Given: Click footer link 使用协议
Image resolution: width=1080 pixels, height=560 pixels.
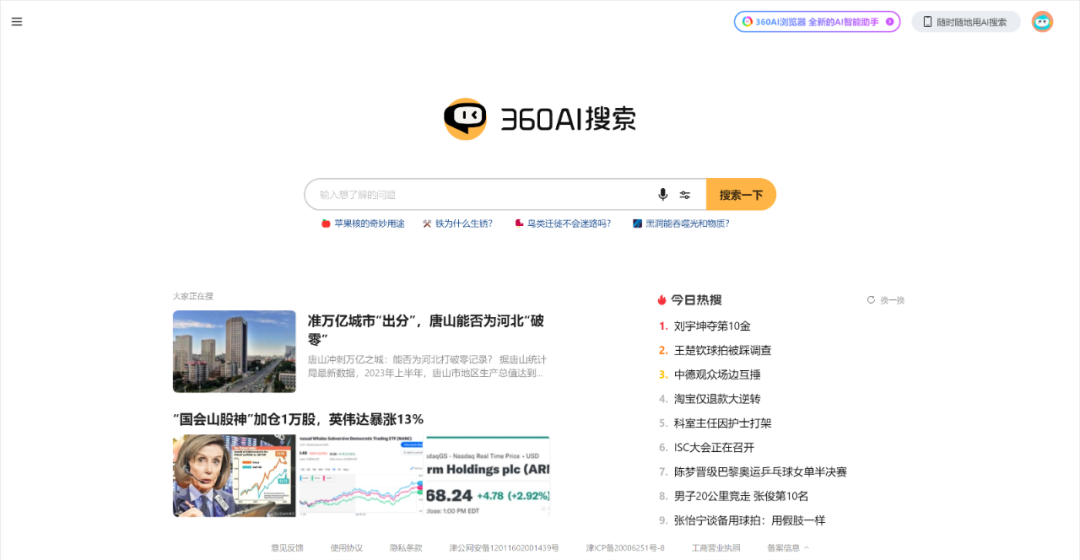Looking at the screenshot, I should click(346, 548).
